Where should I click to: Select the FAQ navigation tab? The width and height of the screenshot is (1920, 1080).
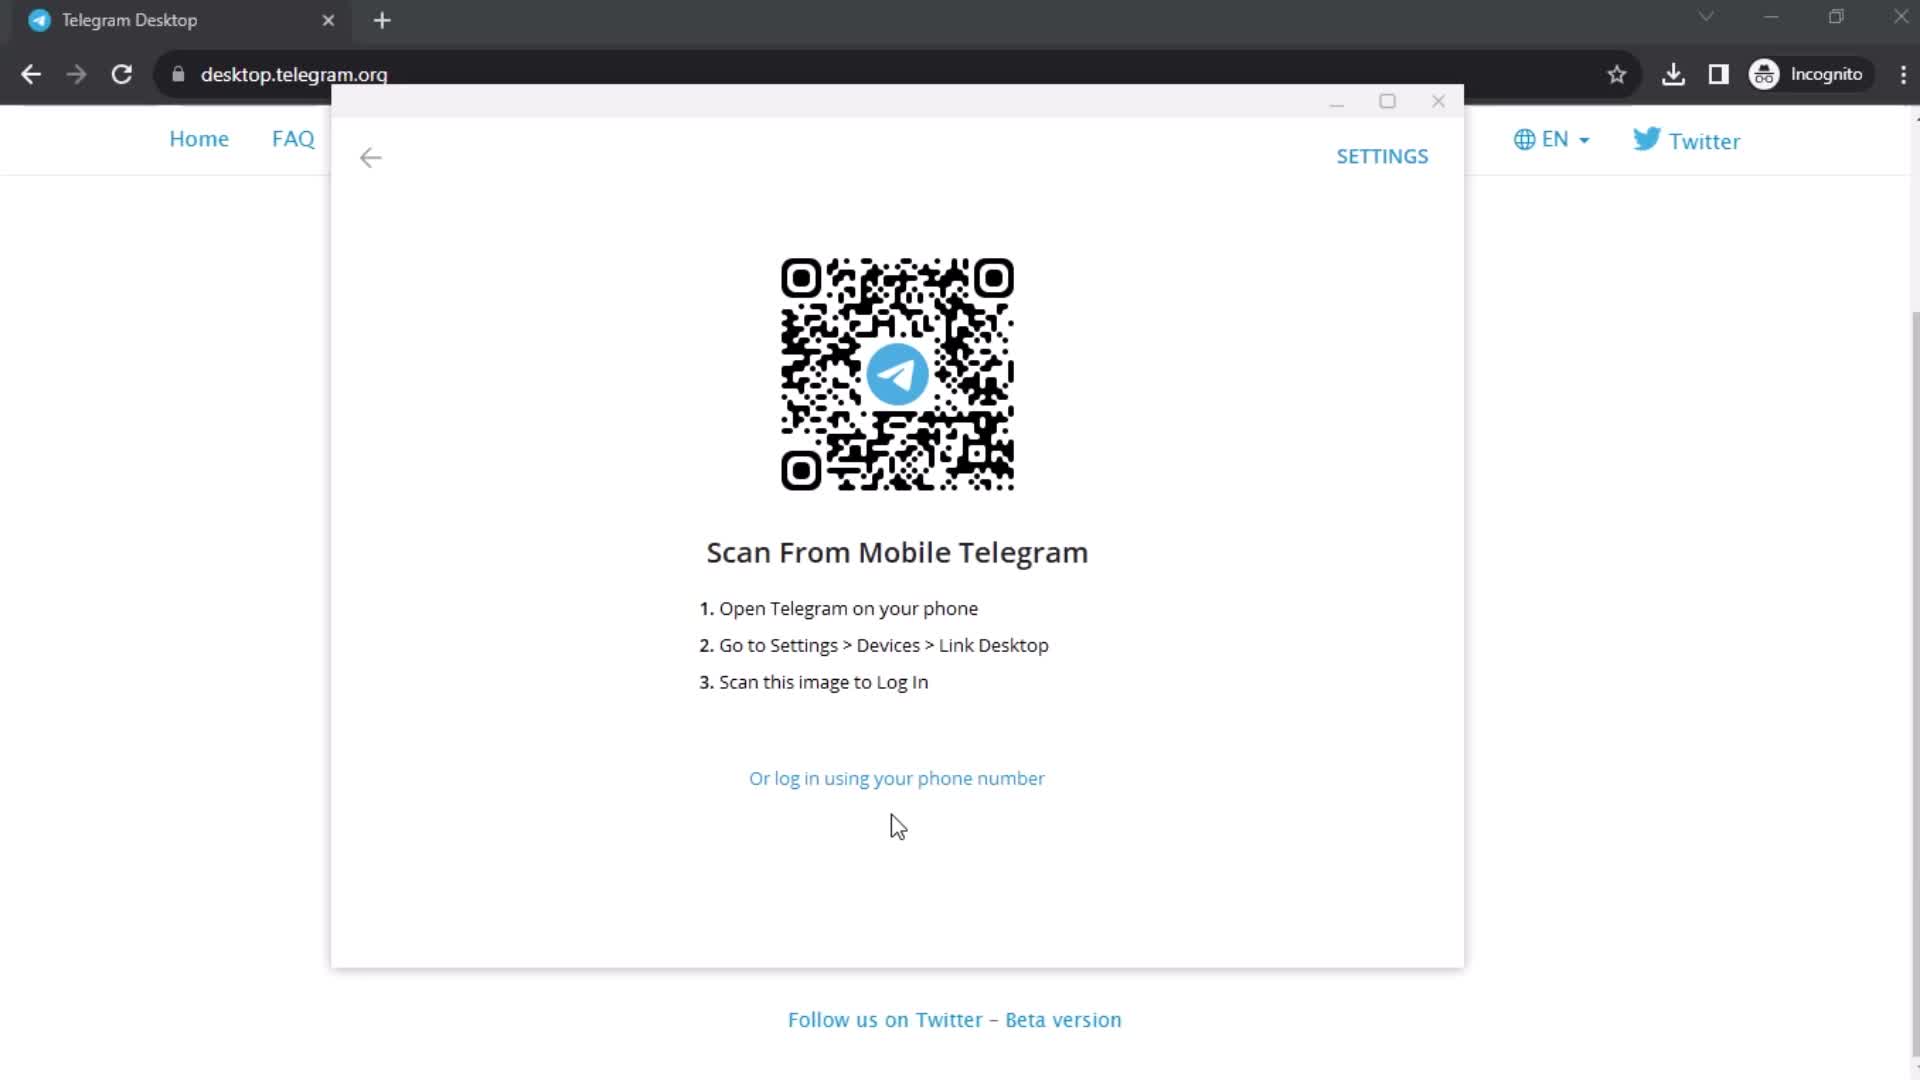293,138
